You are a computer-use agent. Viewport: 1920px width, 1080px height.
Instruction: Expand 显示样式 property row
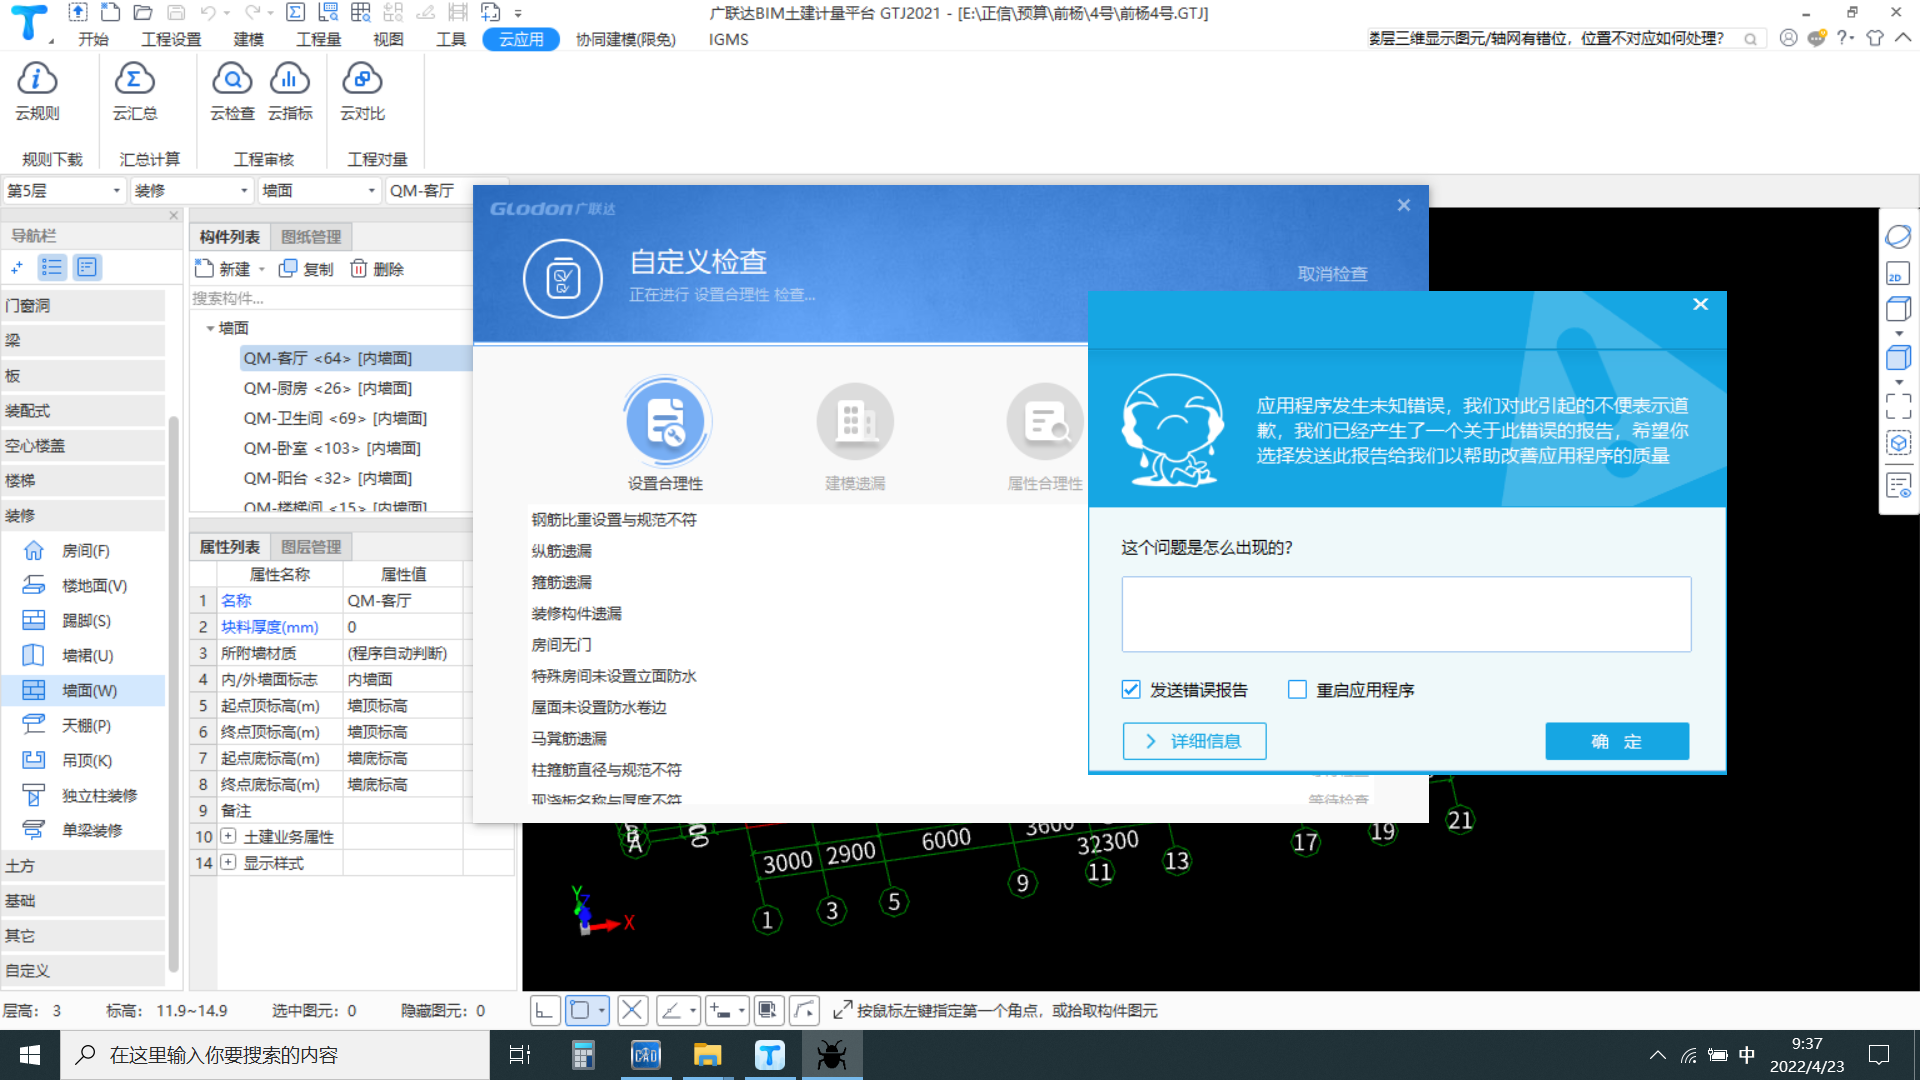point(228,862)
